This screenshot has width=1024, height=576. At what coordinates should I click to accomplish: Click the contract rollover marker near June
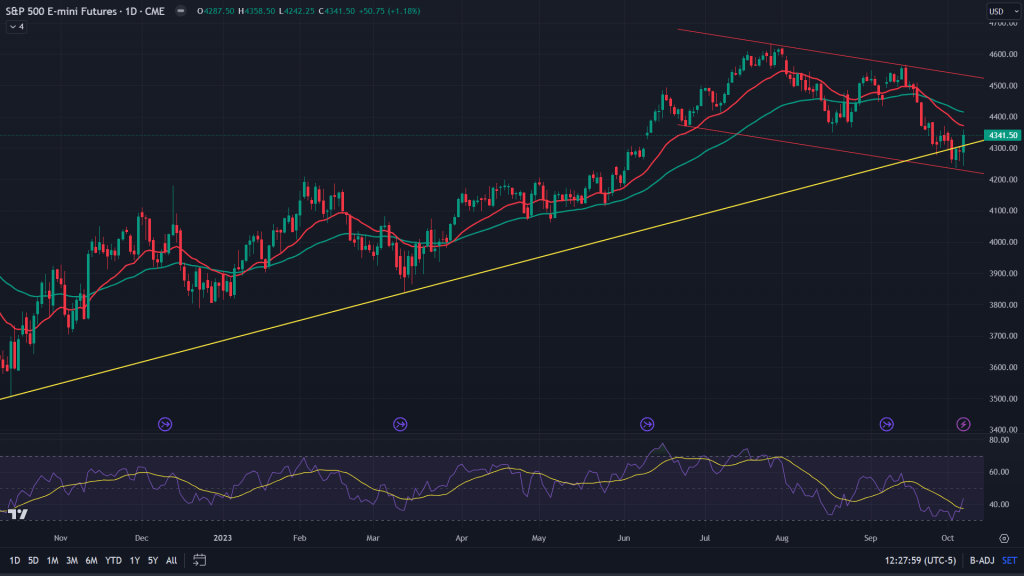[647, 424]
